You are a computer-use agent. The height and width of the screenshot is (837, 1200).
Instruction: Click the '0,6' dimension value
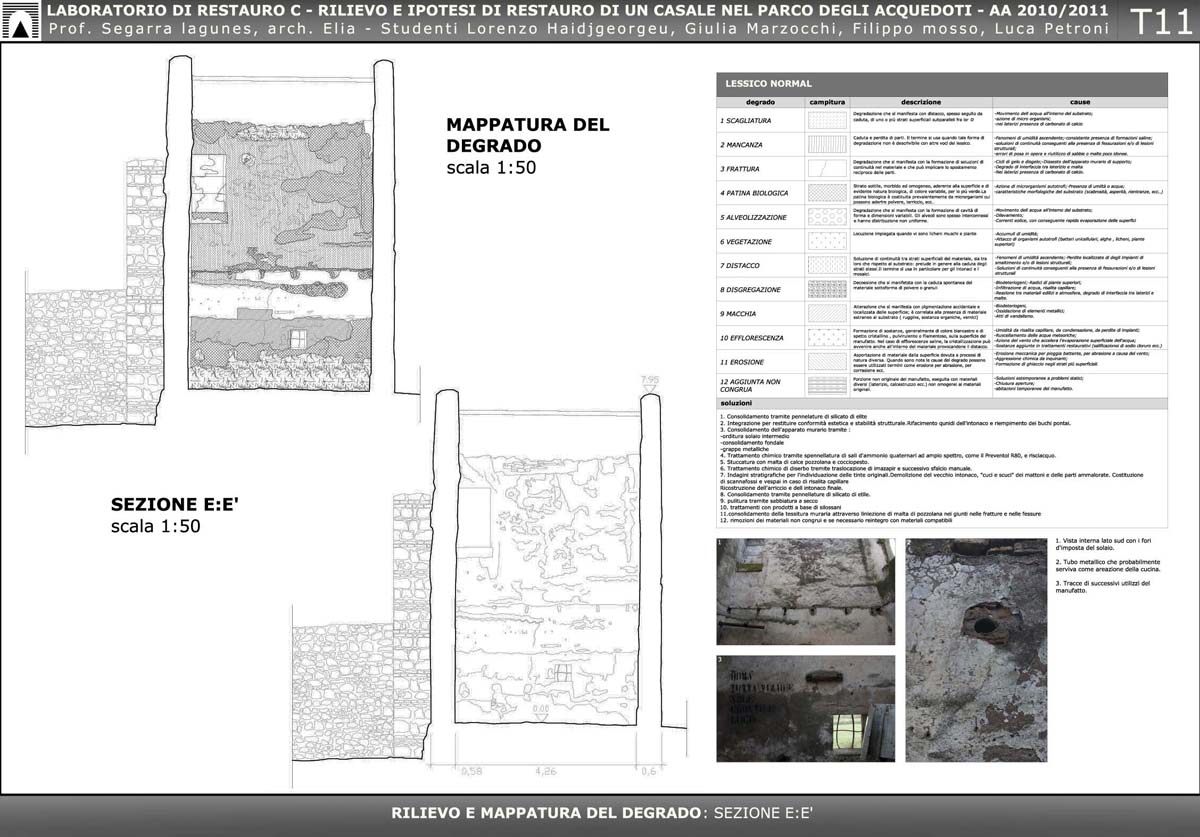(647, 771)
